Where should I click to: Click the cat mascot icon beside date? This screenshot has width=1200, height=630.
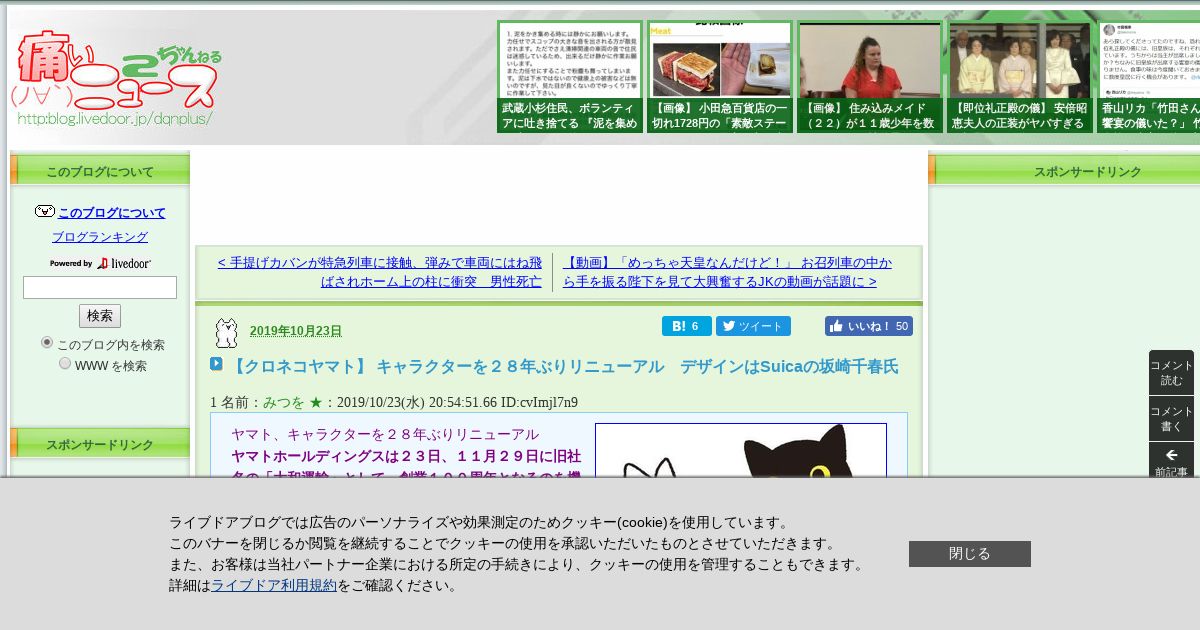(x=227, y=332)
